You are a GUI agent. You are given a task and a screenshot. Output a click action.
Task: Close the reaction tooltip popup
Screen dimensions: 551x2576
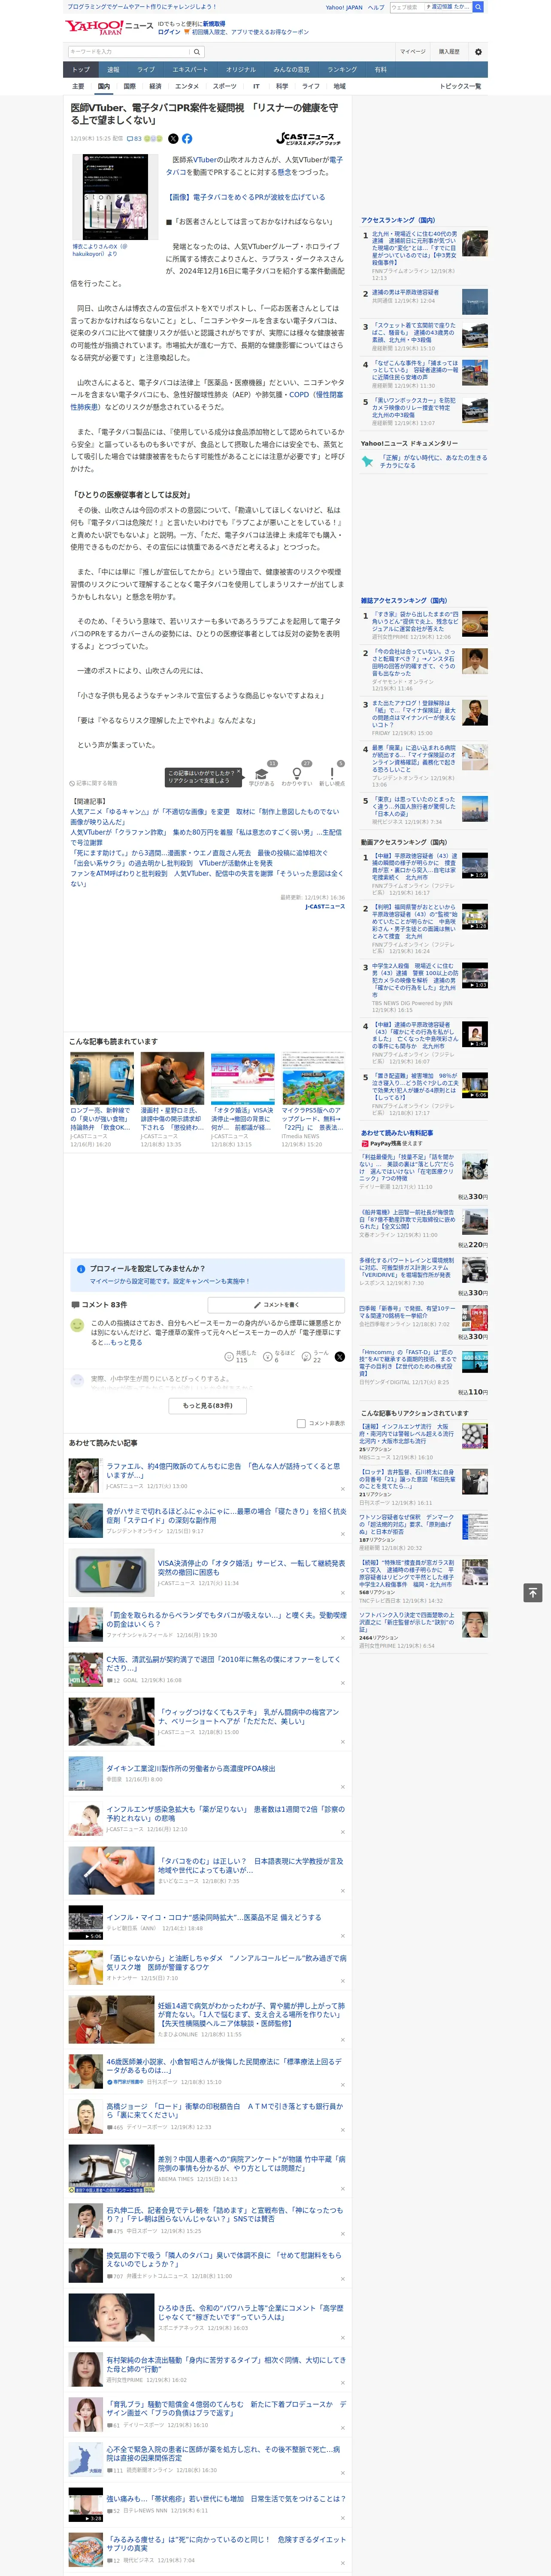(238, 772)
